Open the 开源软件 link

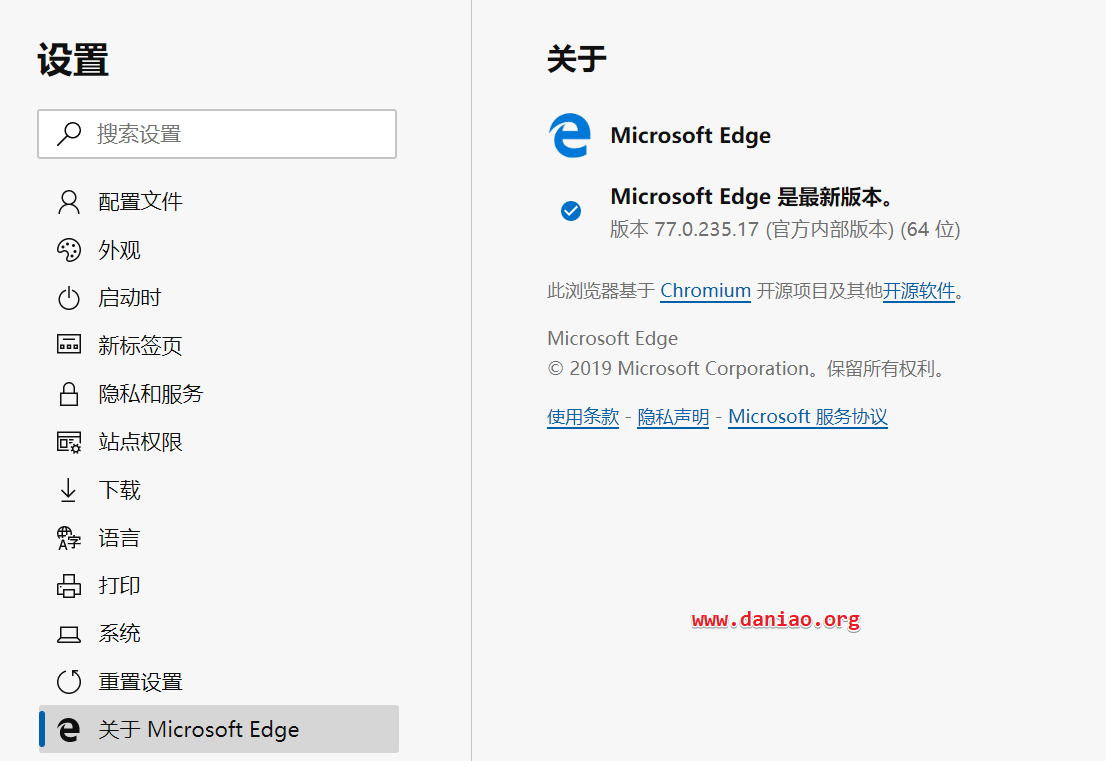[x=918, y=291]
